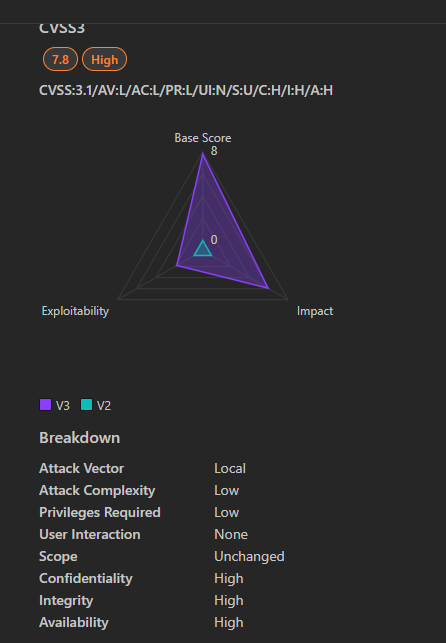Click the purple V3 Base Score vertex
This screenshot has width=446, height=643.
203,153
